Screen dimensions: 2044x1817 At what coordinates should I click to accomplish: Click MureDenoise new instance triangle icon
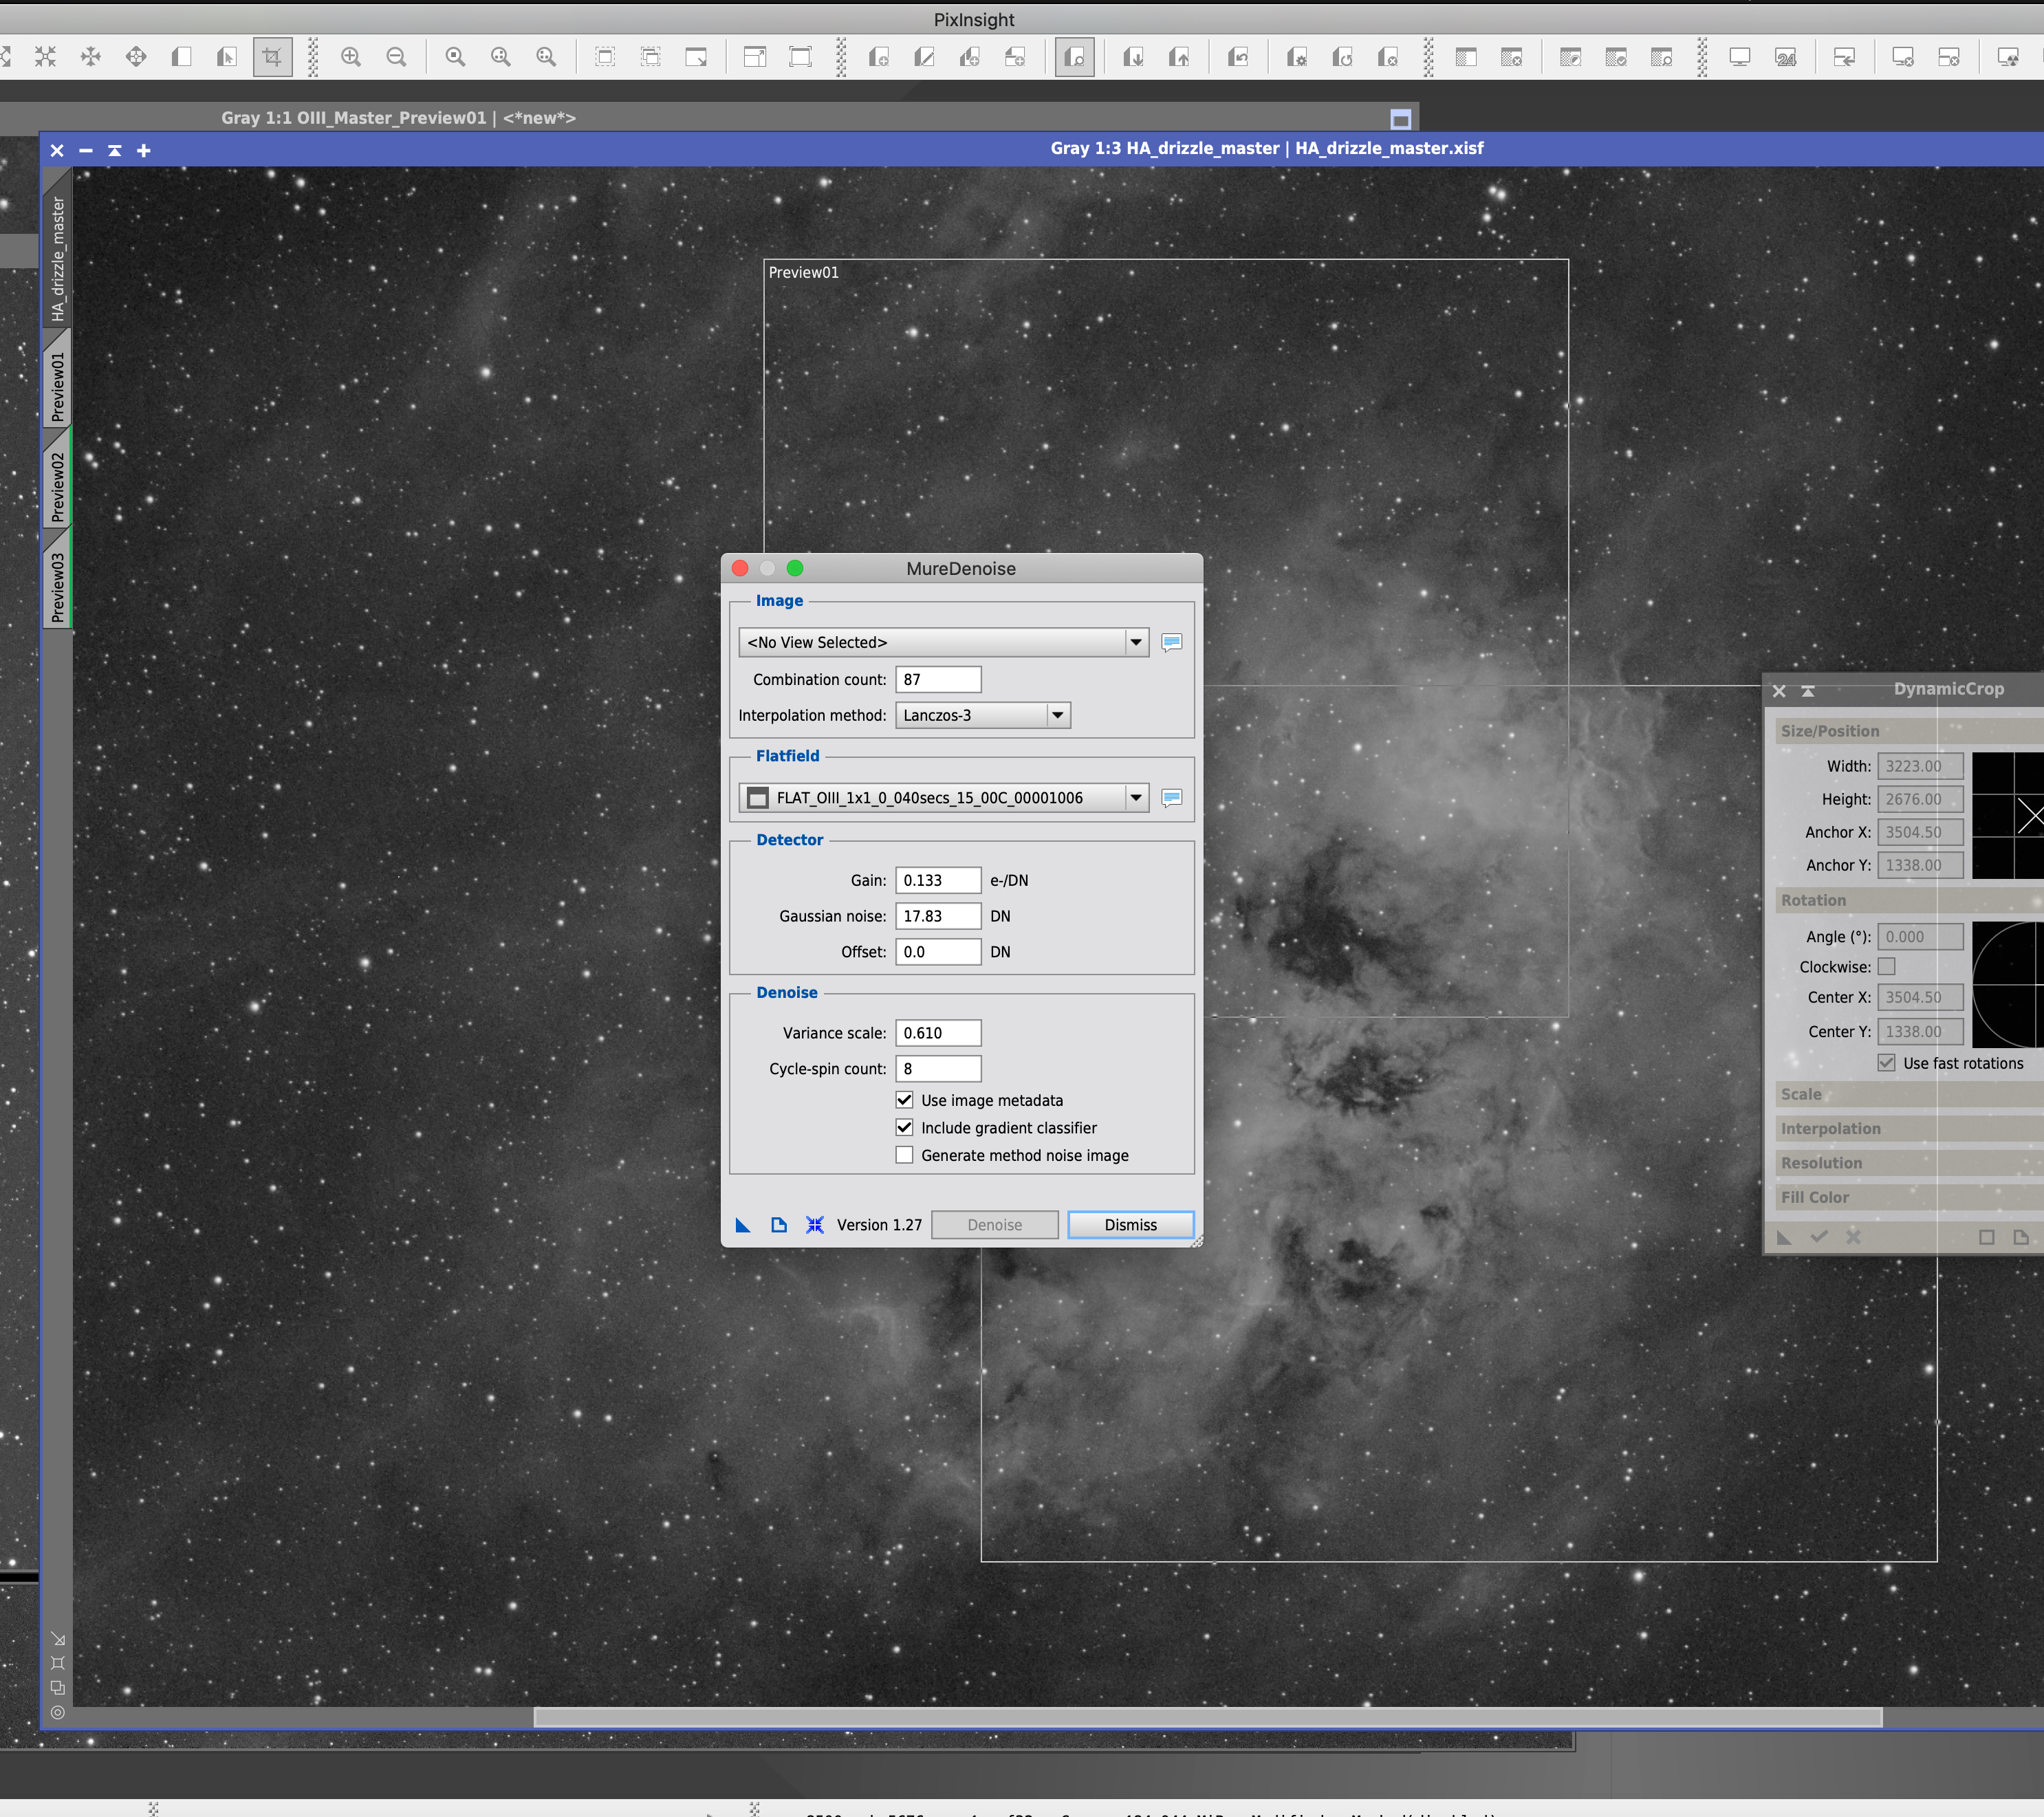click(743, 1225)
